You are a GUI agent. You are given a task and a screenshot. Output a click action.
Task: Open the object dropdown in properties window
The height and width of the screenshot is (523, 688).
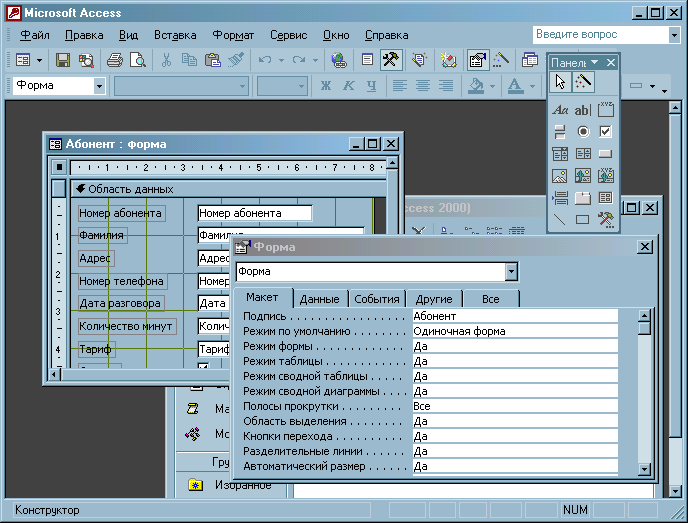point(511,272)
